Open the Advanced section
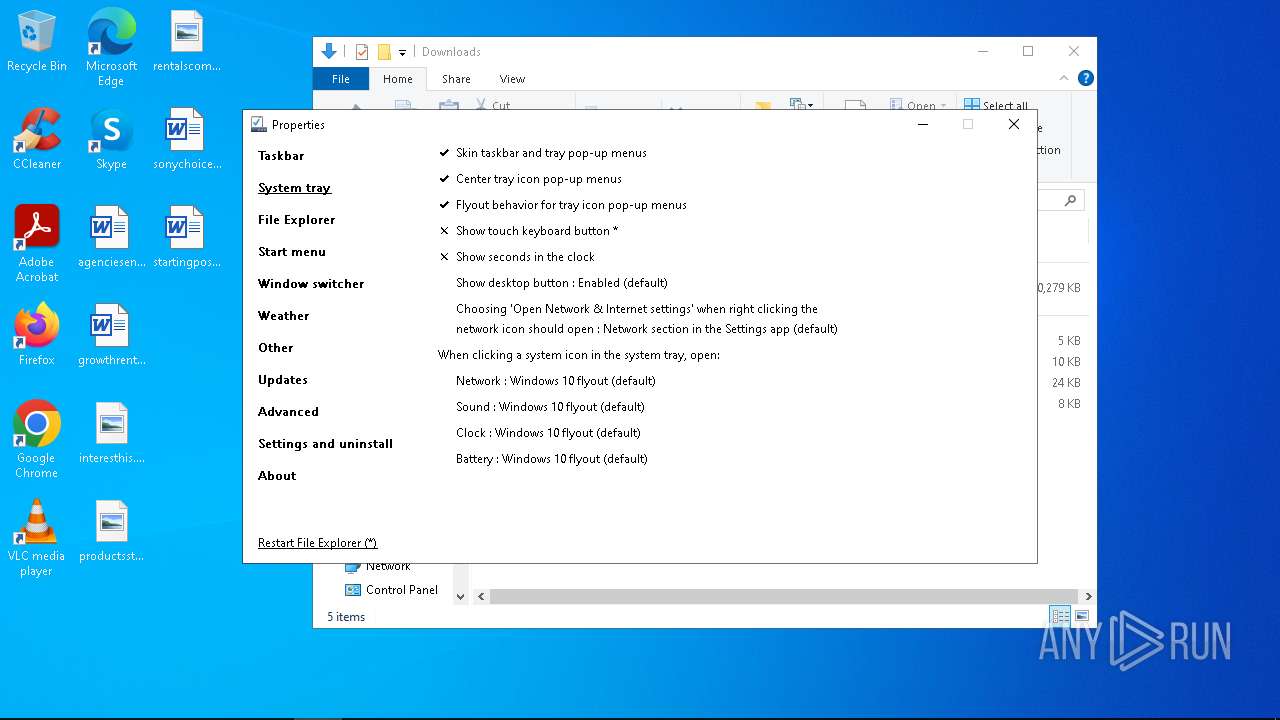Screen dimensions: 1280x720 tap(288, 412)
